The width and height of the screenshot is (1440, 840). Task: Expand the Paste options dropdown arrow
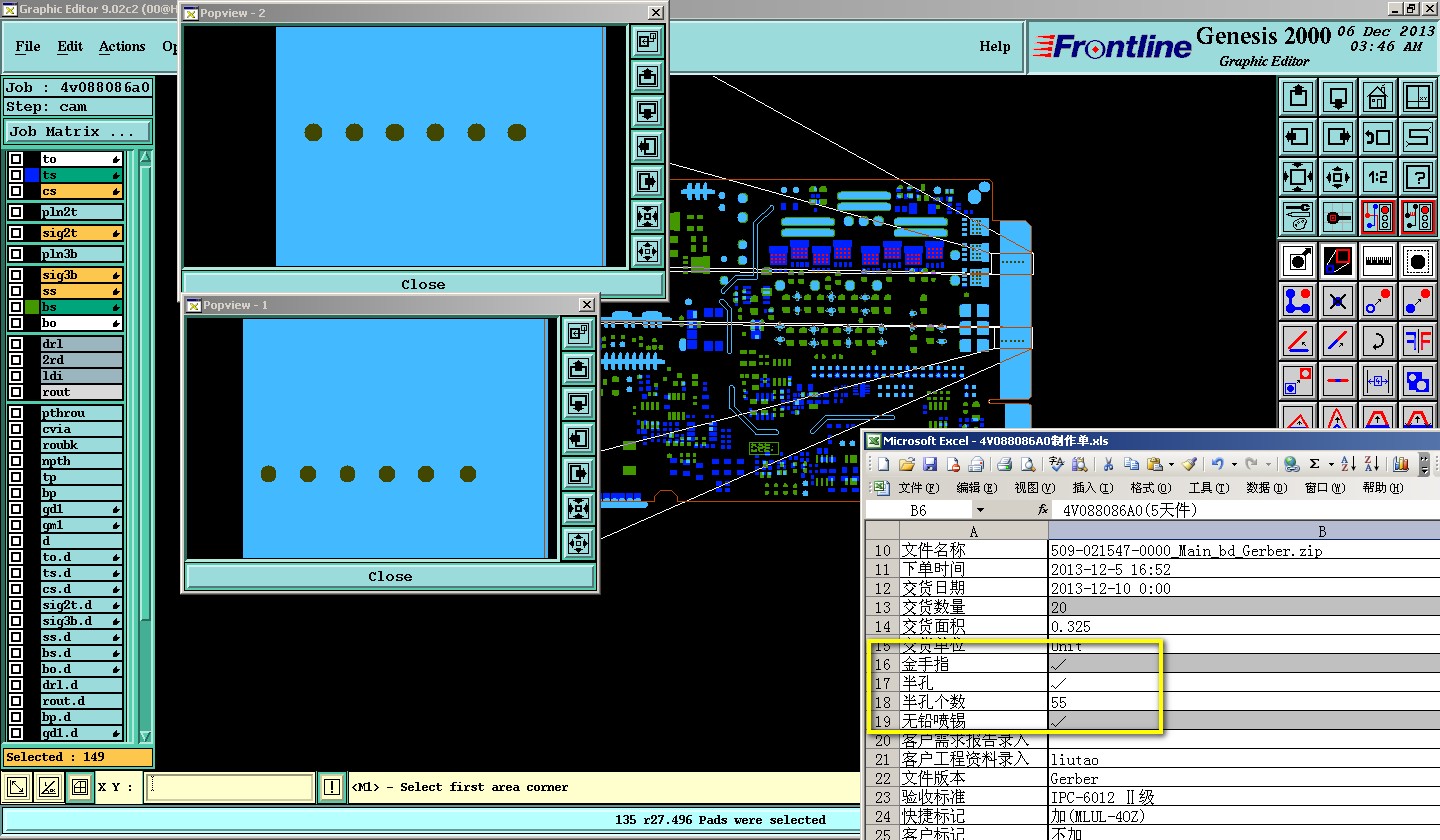[x=1170, y=464]
